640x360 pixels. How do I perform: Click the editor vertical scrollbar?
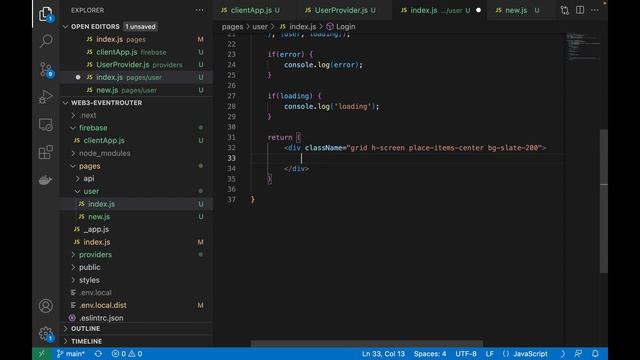[x=604, y=201]
